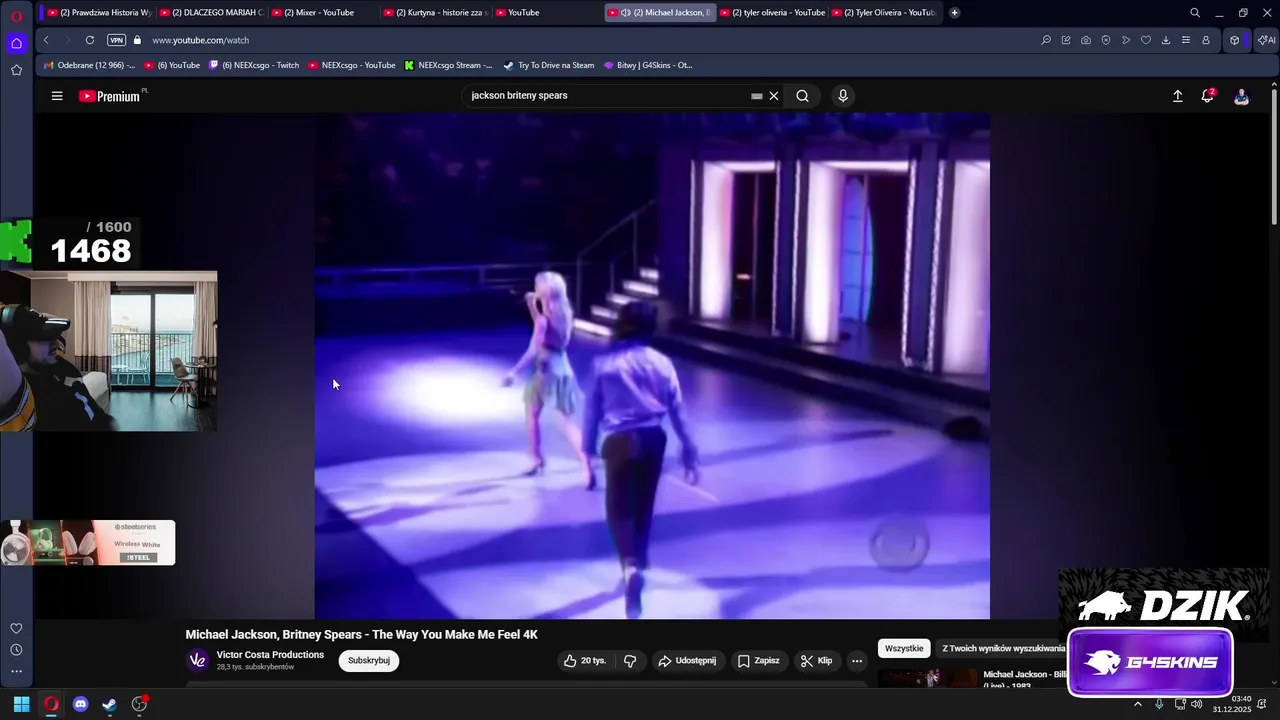
Task: Search tabs with title bar magnifier
Action: coord(1195,13)
